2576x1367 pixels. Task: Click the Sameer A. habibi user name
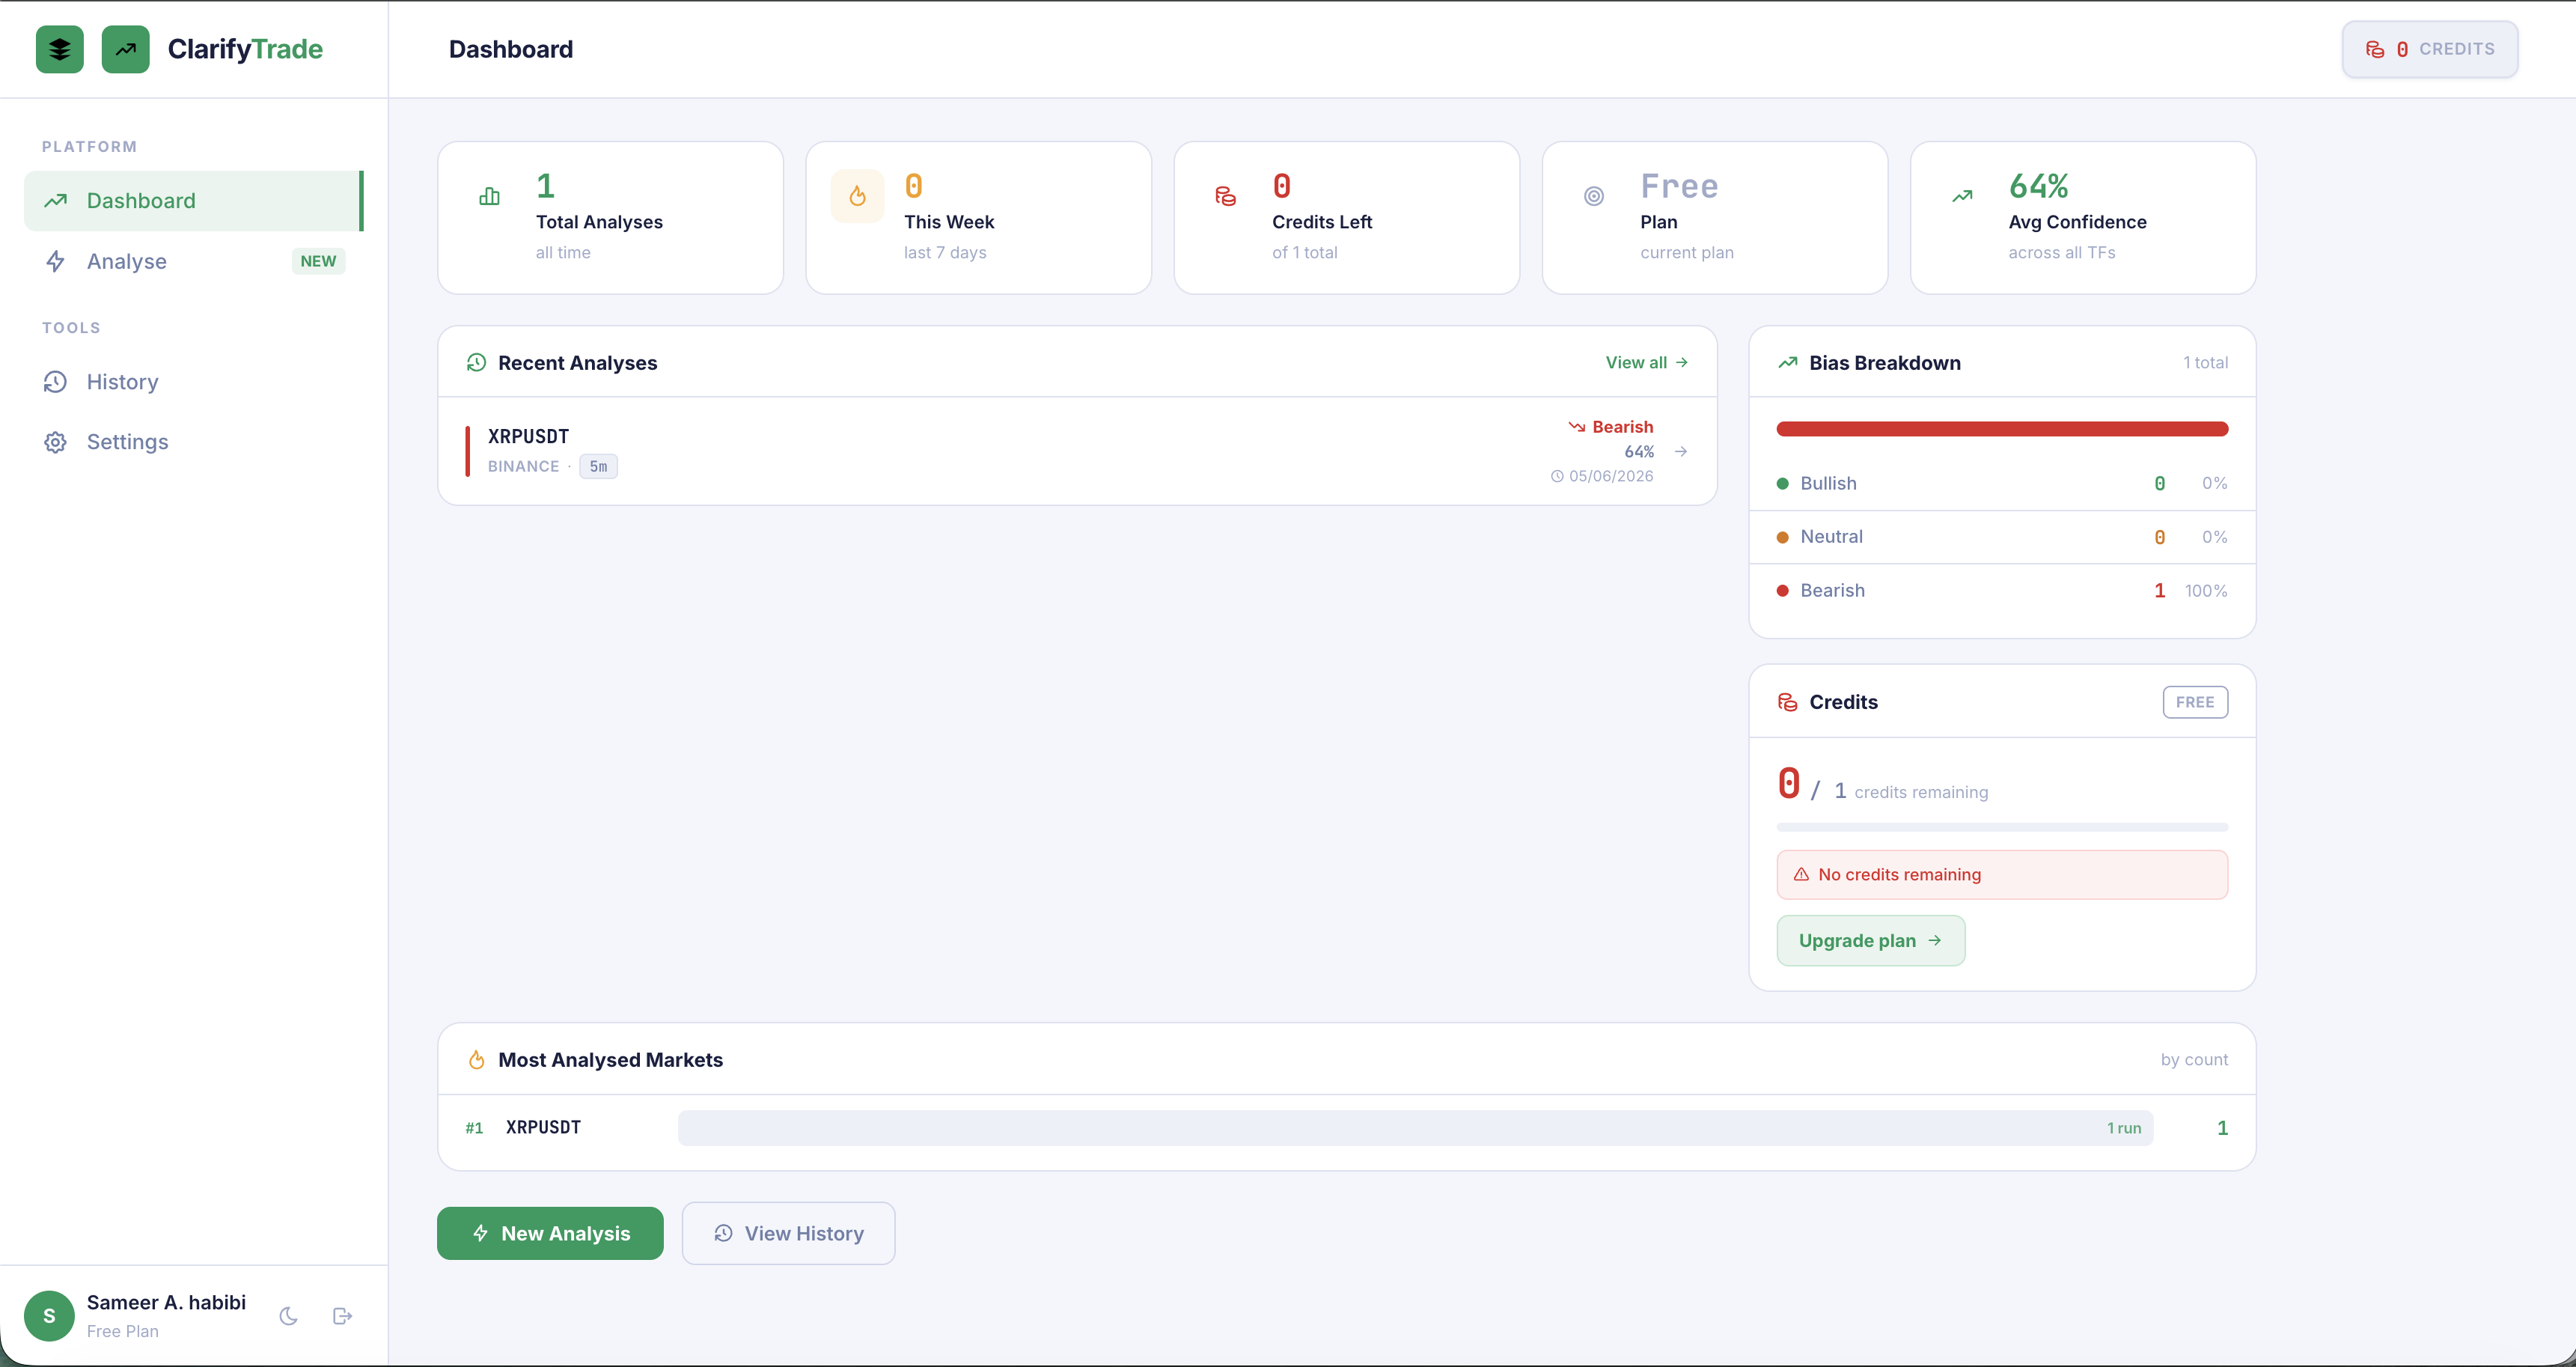(166, 1302)
